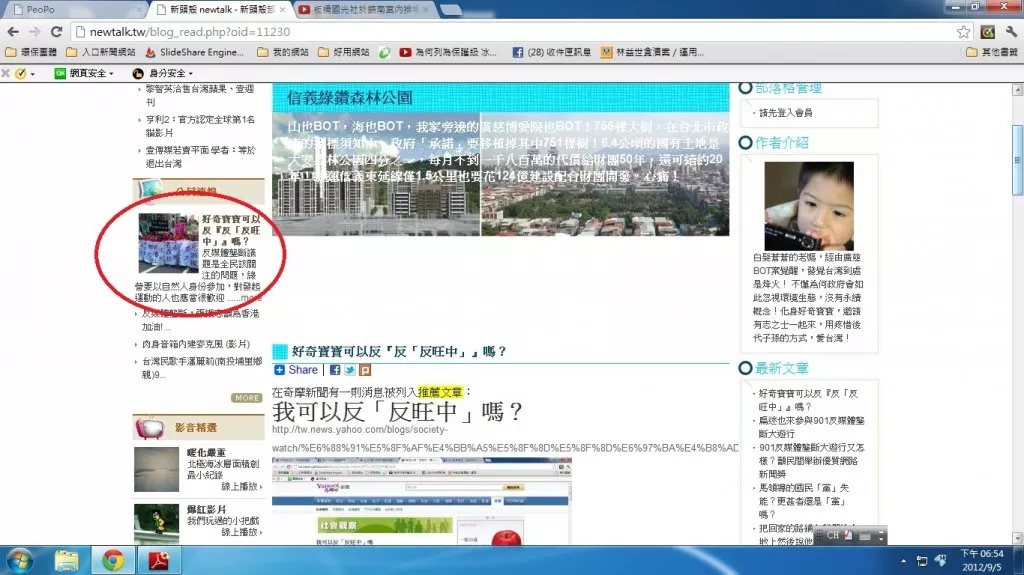Open the 部落格管理 section heading
This screenshot has width=1024, height=575.
[x=788, y=88]
